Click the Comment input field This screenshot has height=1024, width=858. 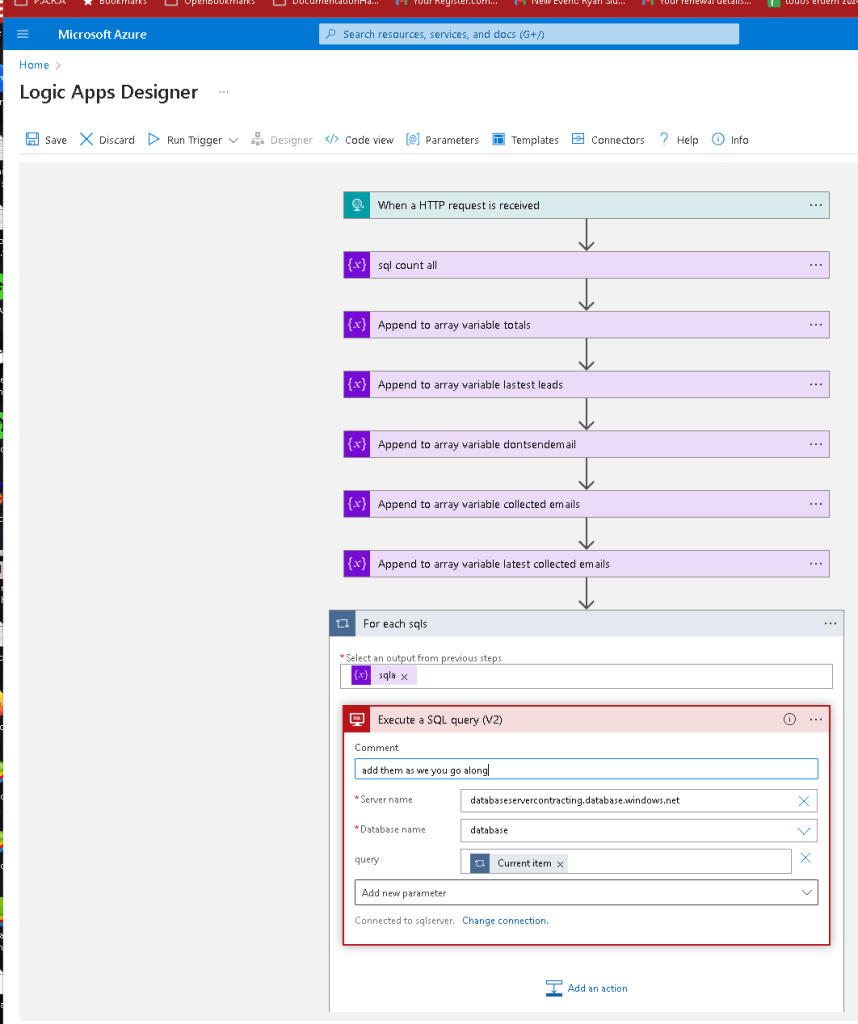586,769
